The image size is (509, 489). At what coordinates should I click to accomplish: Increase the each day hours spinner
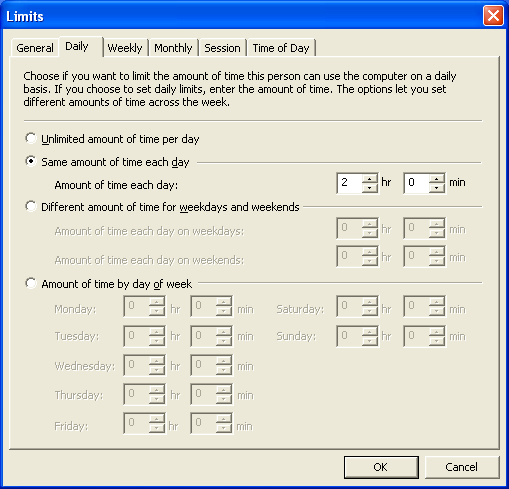370,179
